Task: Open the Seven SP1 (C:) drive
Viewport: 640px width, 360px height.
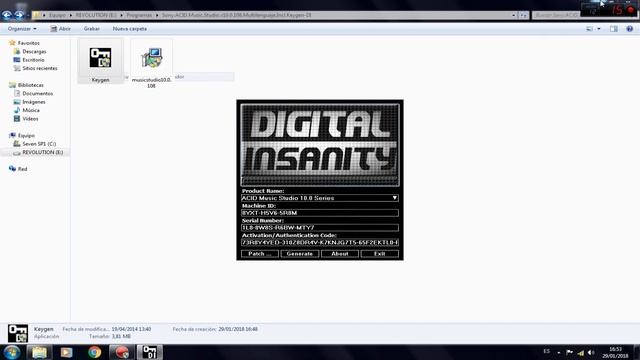Action: point(39,144)
